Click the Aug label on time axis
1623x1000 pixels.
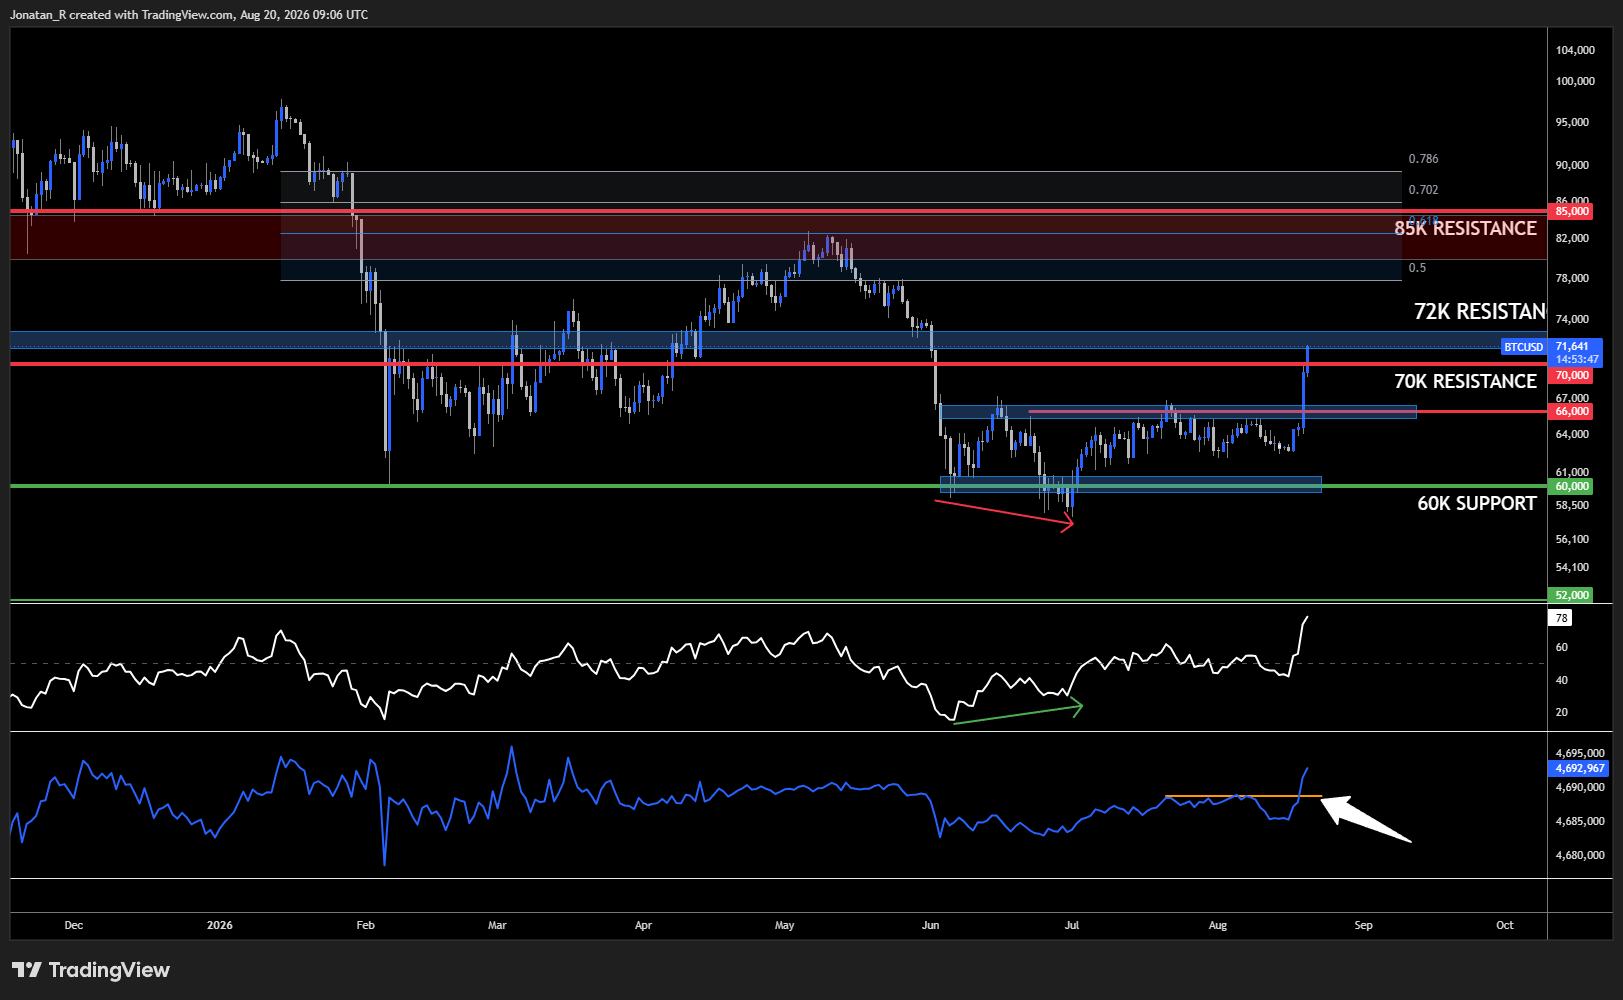coord(1218,925)
